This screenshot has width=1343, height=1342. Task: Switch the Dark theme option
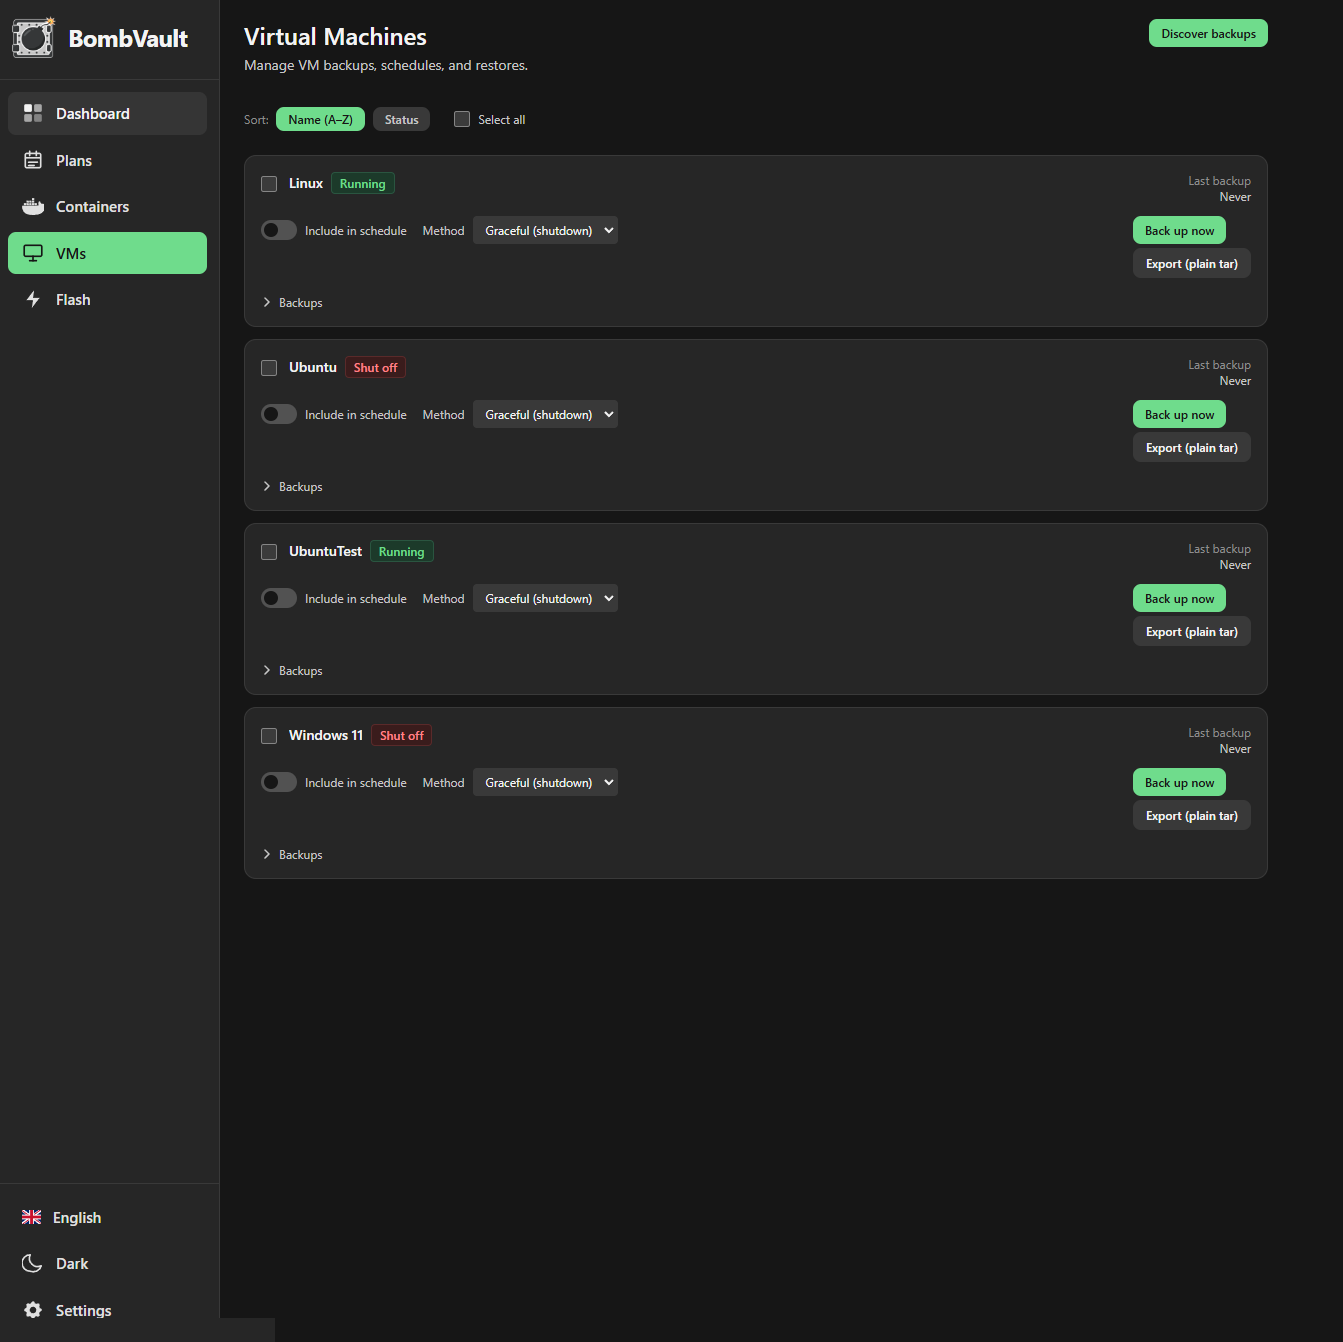click(107, 1263)
